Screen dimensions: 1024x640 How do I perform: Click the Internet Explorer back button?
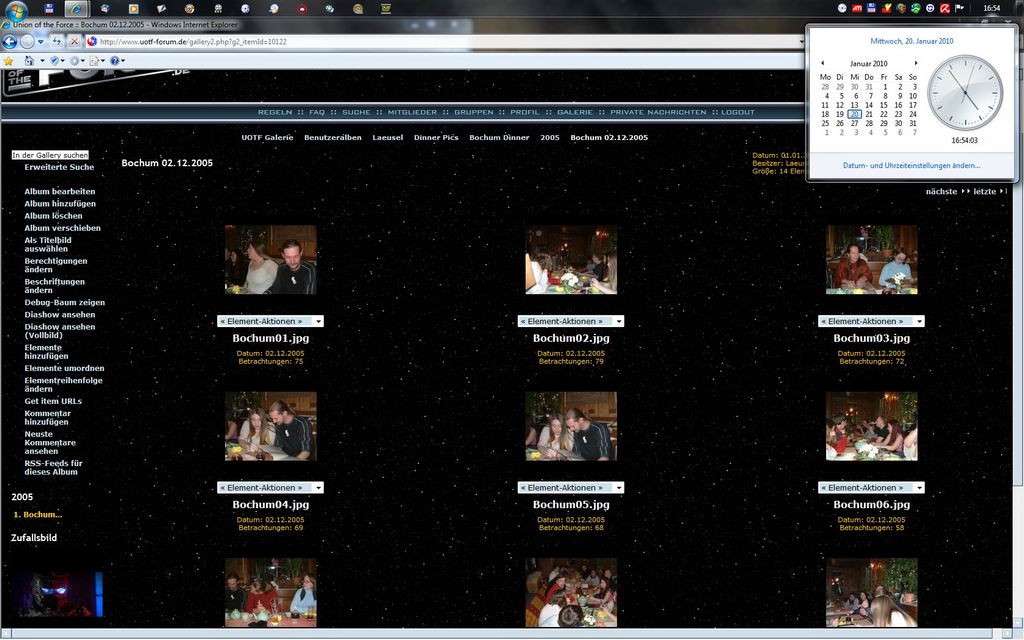pos(10,41)
